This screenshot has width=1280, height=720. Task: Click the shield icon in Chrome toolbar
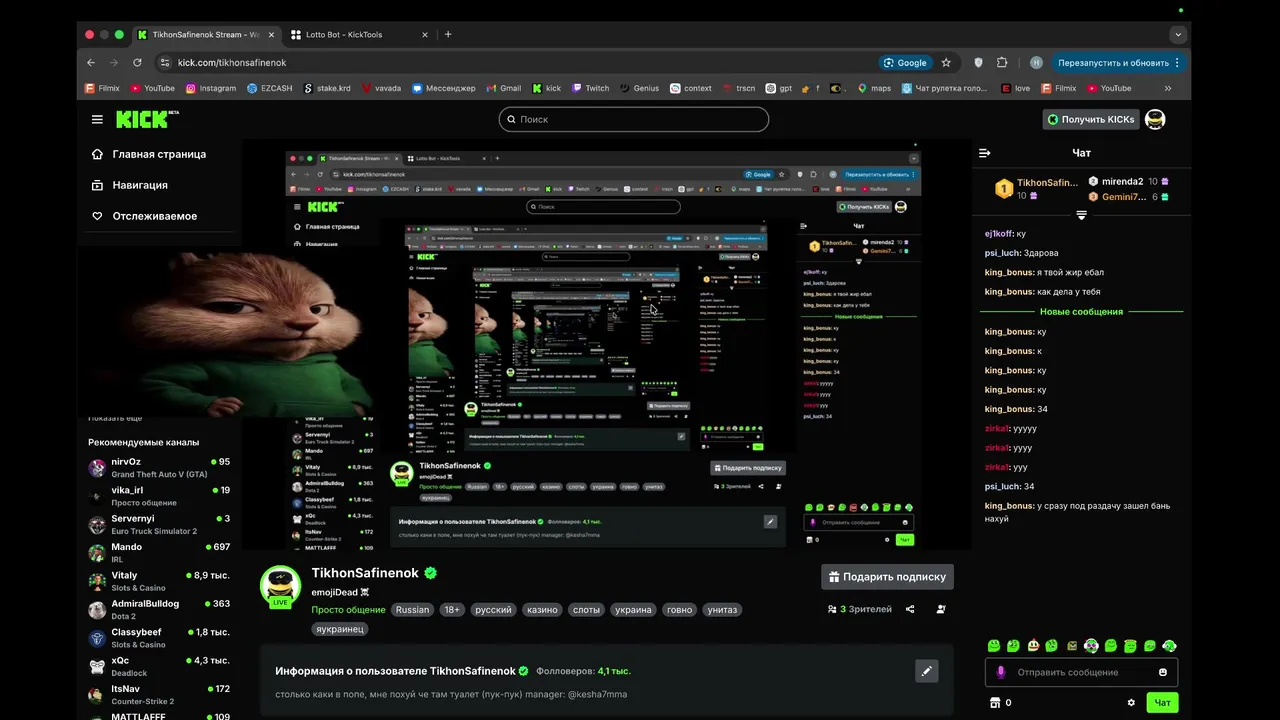(978, 62)
